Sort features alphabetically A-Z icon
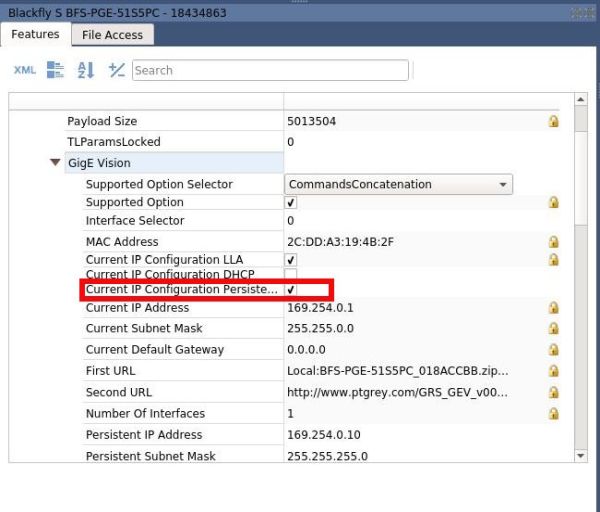 (86, 70)
